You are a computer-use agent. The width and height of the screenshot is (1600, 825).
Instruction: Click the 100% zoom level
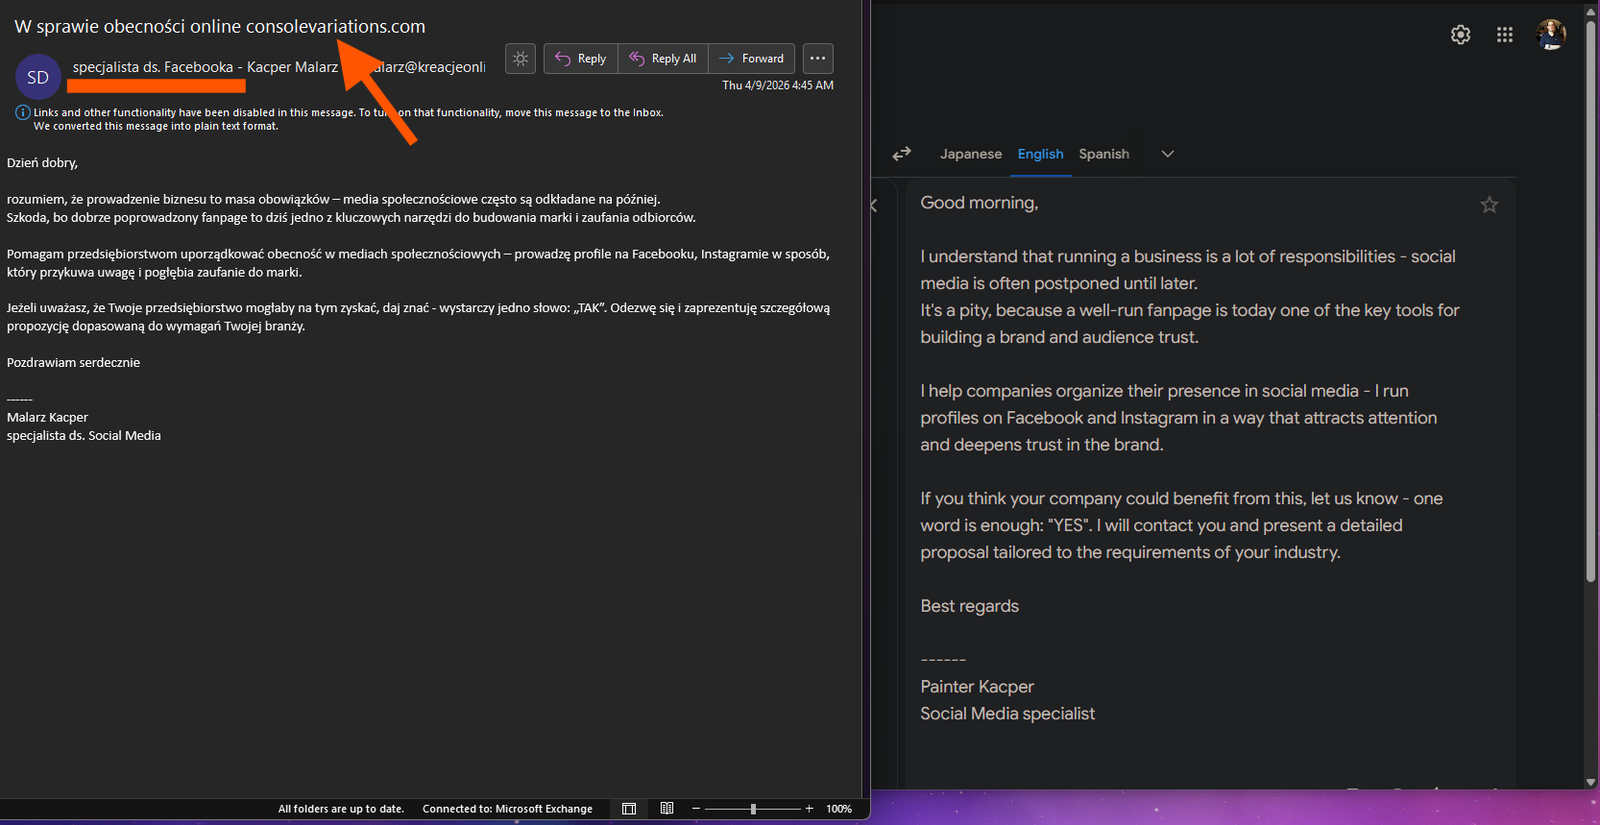pyautogui.click(x=839, y=809)
